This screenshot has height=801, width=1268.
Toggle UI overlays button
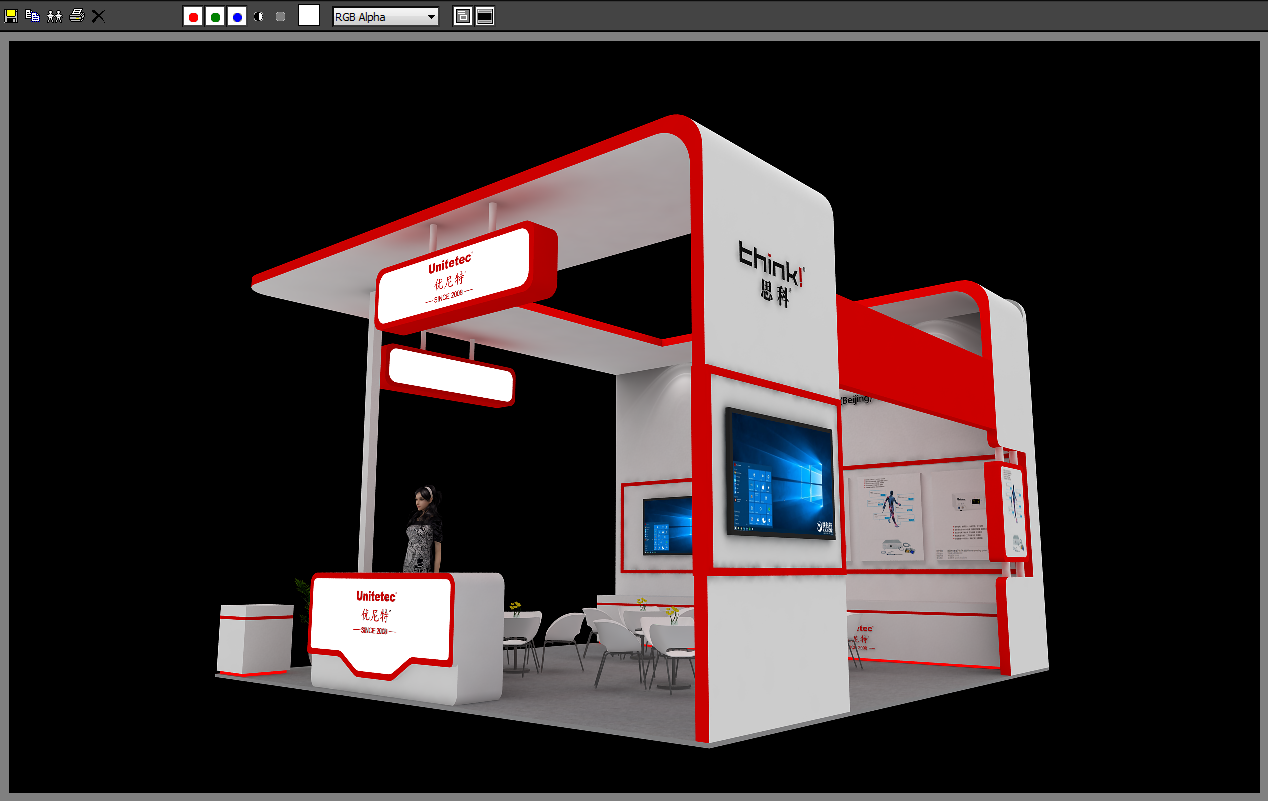click(462, 16)
